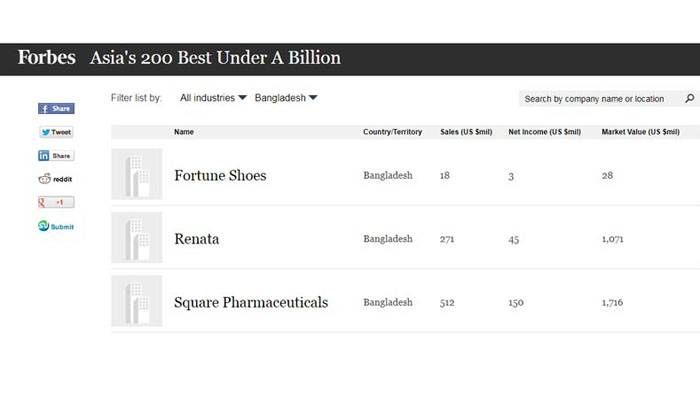Sort by Net Income column header
700x400 pixels.
(545, 132)
